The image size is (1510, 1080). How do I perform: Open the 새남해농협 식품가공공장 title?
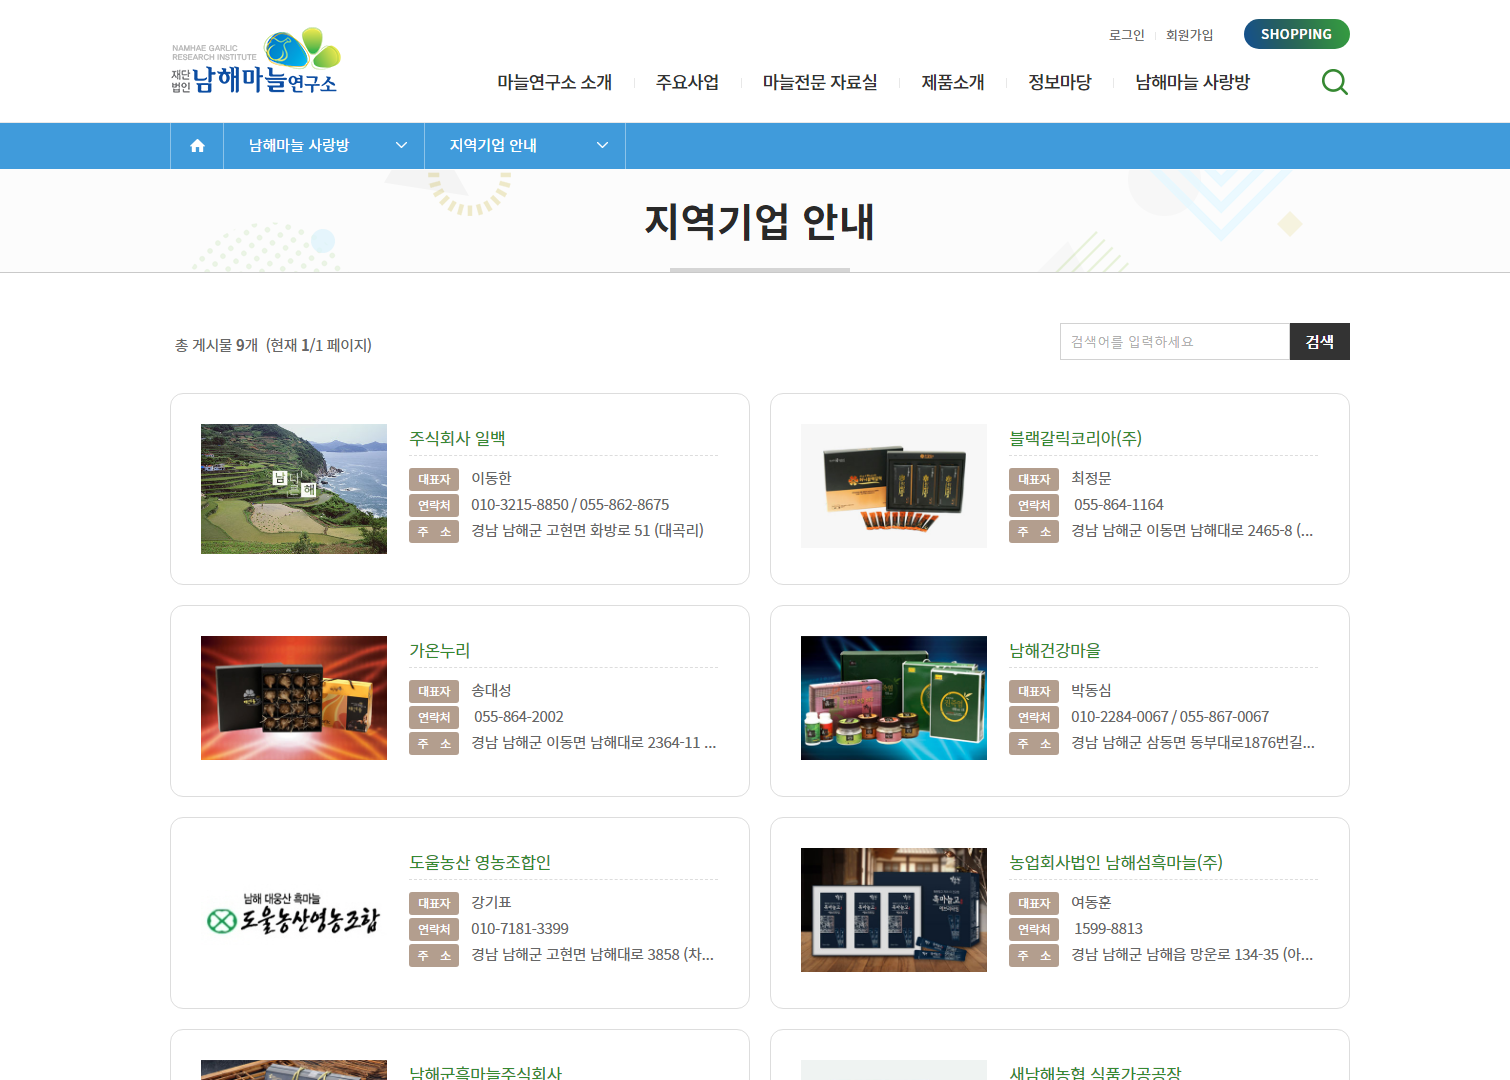1095,1072
